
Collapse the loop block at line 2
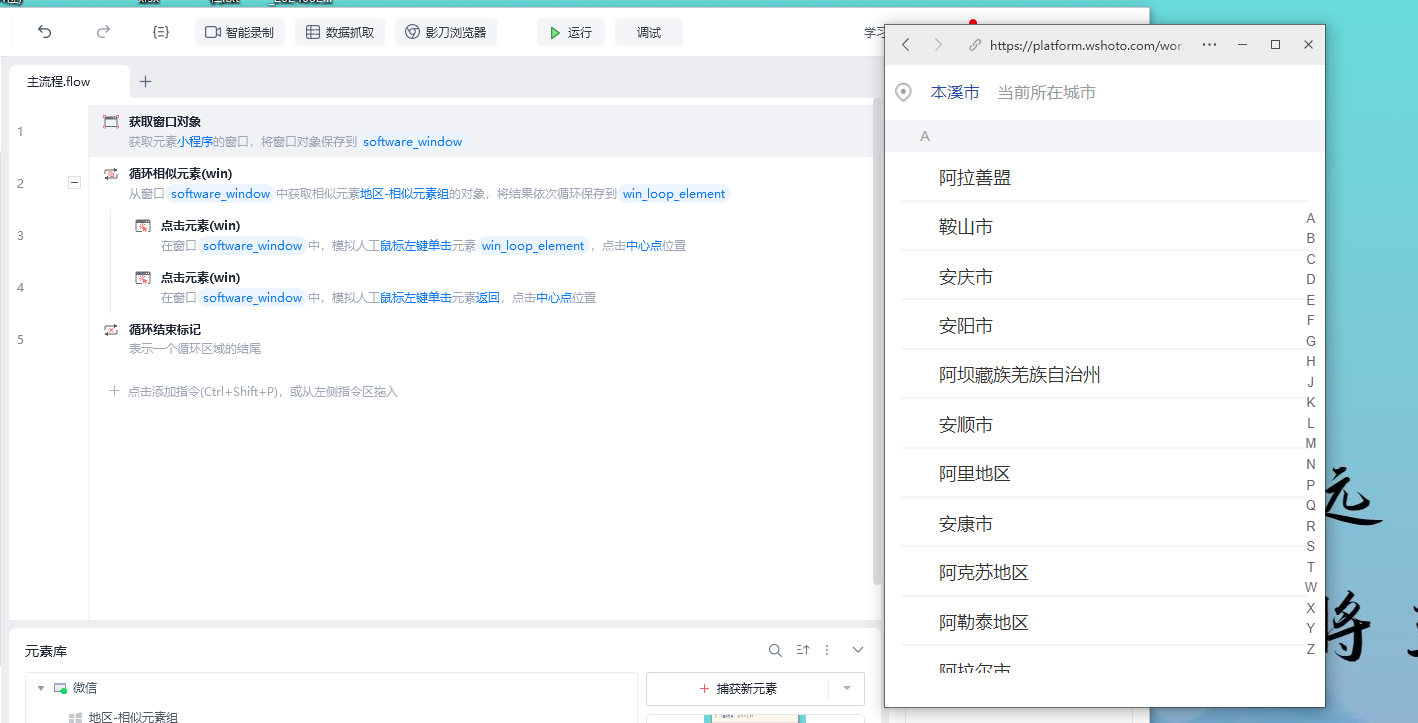tap(74, 183)
